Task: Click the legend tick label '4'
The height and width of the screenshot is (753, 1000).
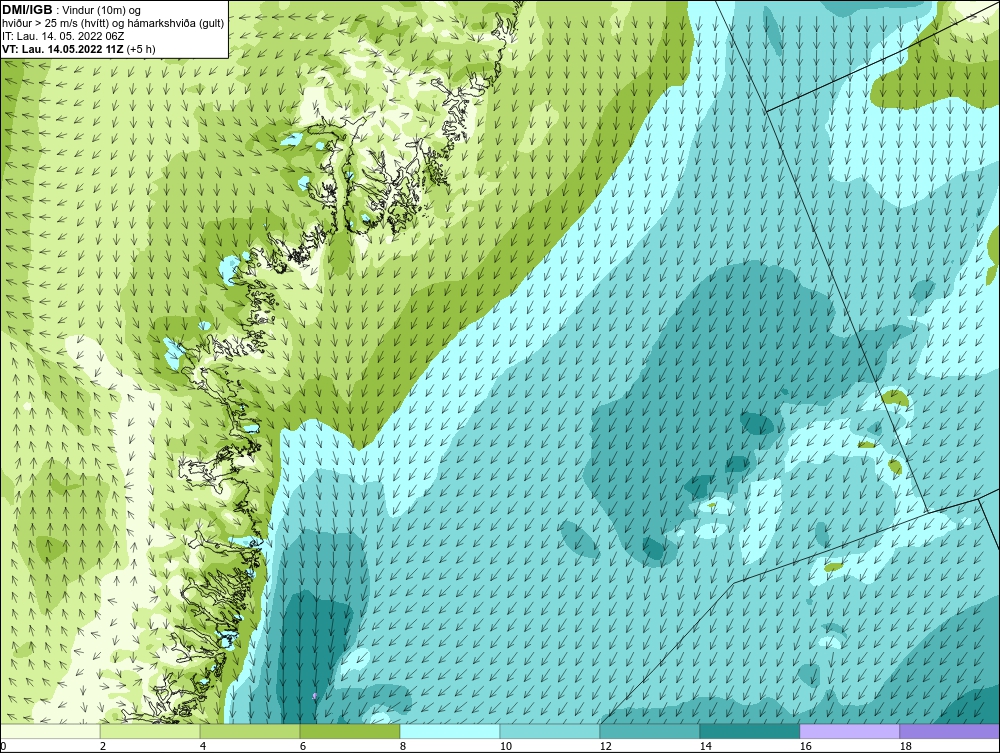Action: (203, 746)
